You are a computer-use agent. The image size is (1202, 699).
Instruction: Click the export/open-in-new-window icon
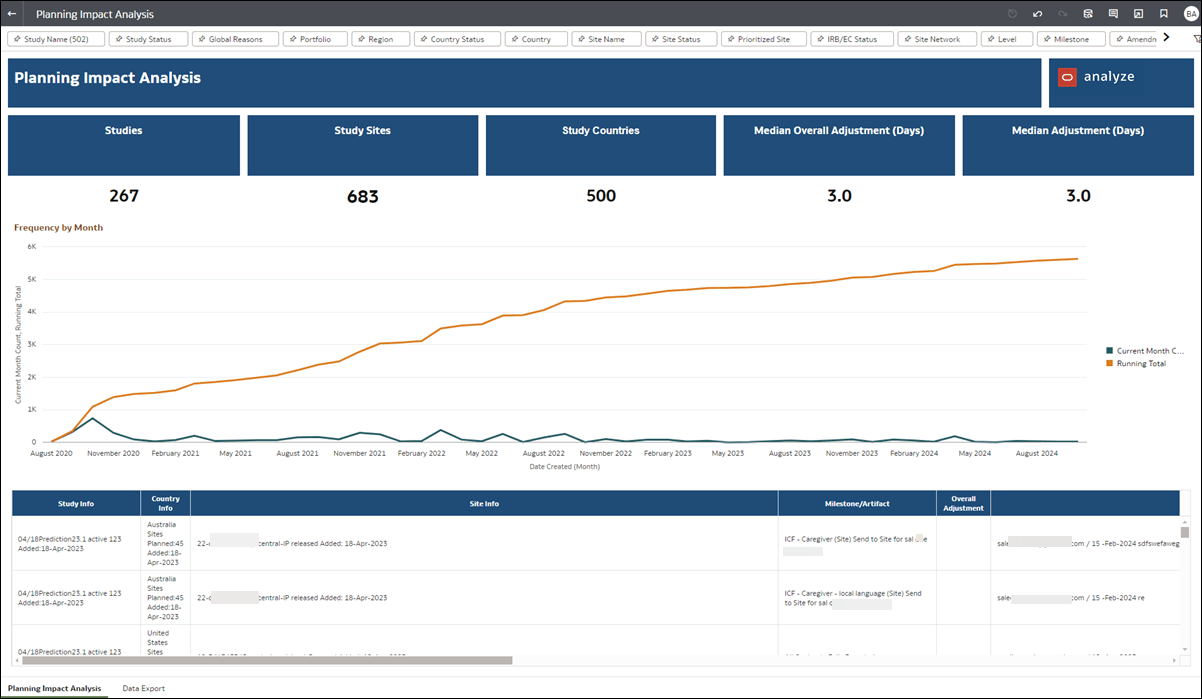click(1137, 14)
